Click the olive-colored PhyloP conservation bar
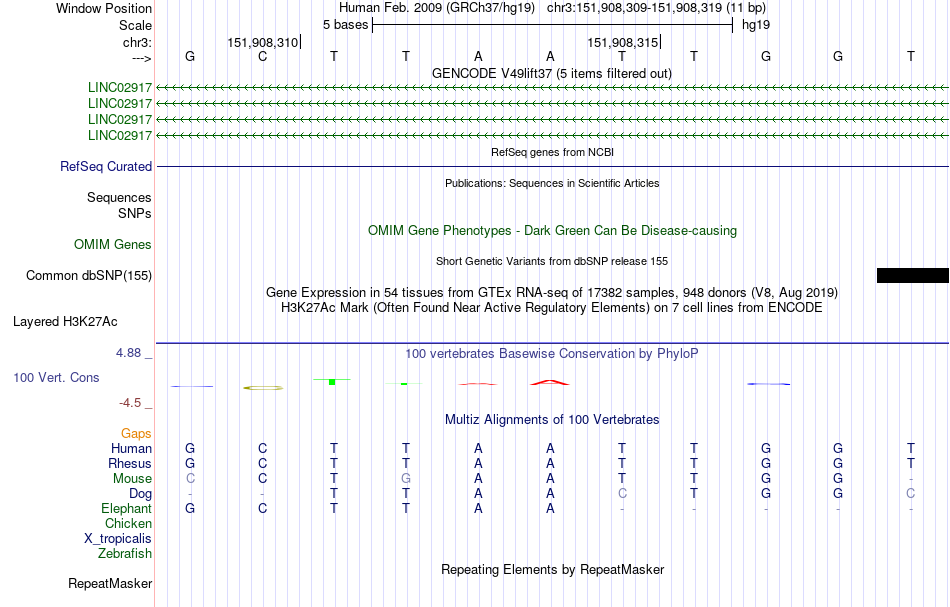This screenshot has height=607, width=950. (x=263, y=388)
